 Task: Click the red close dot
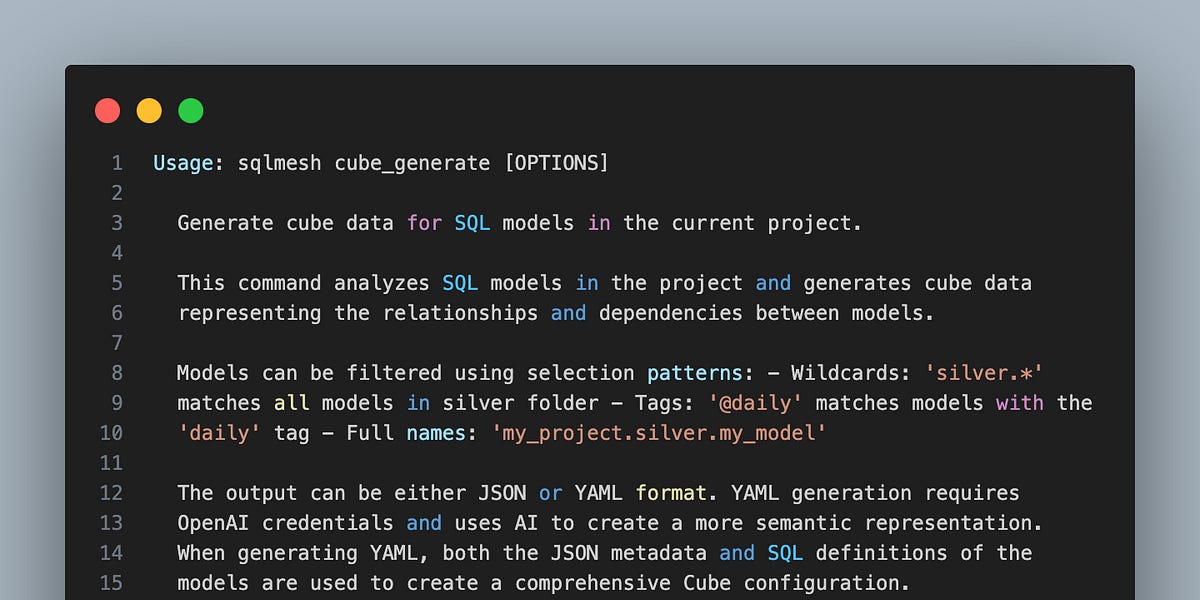(x=107, y=111)
